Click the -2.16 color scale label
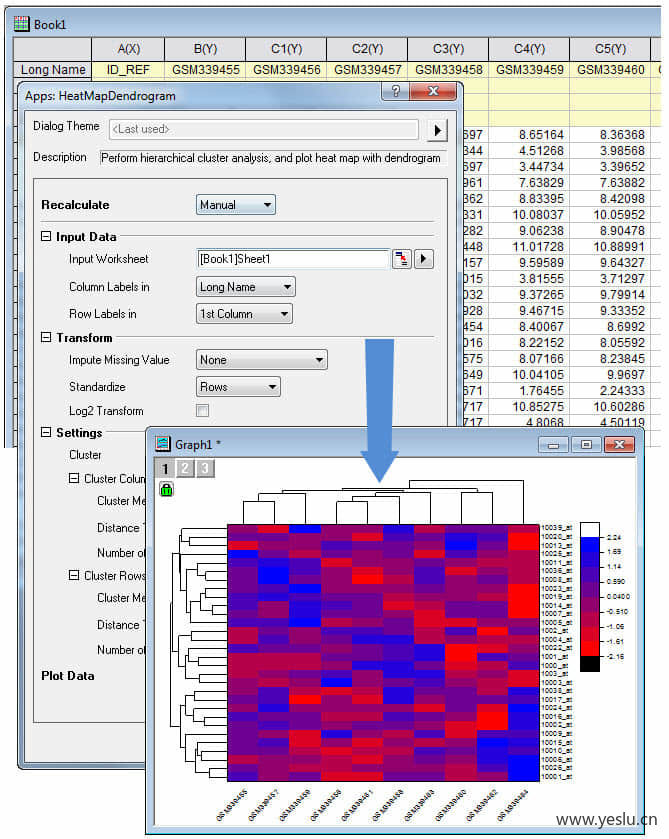Image resolution: width=669 pixels, height=839 pixels. tap(615, 657)
